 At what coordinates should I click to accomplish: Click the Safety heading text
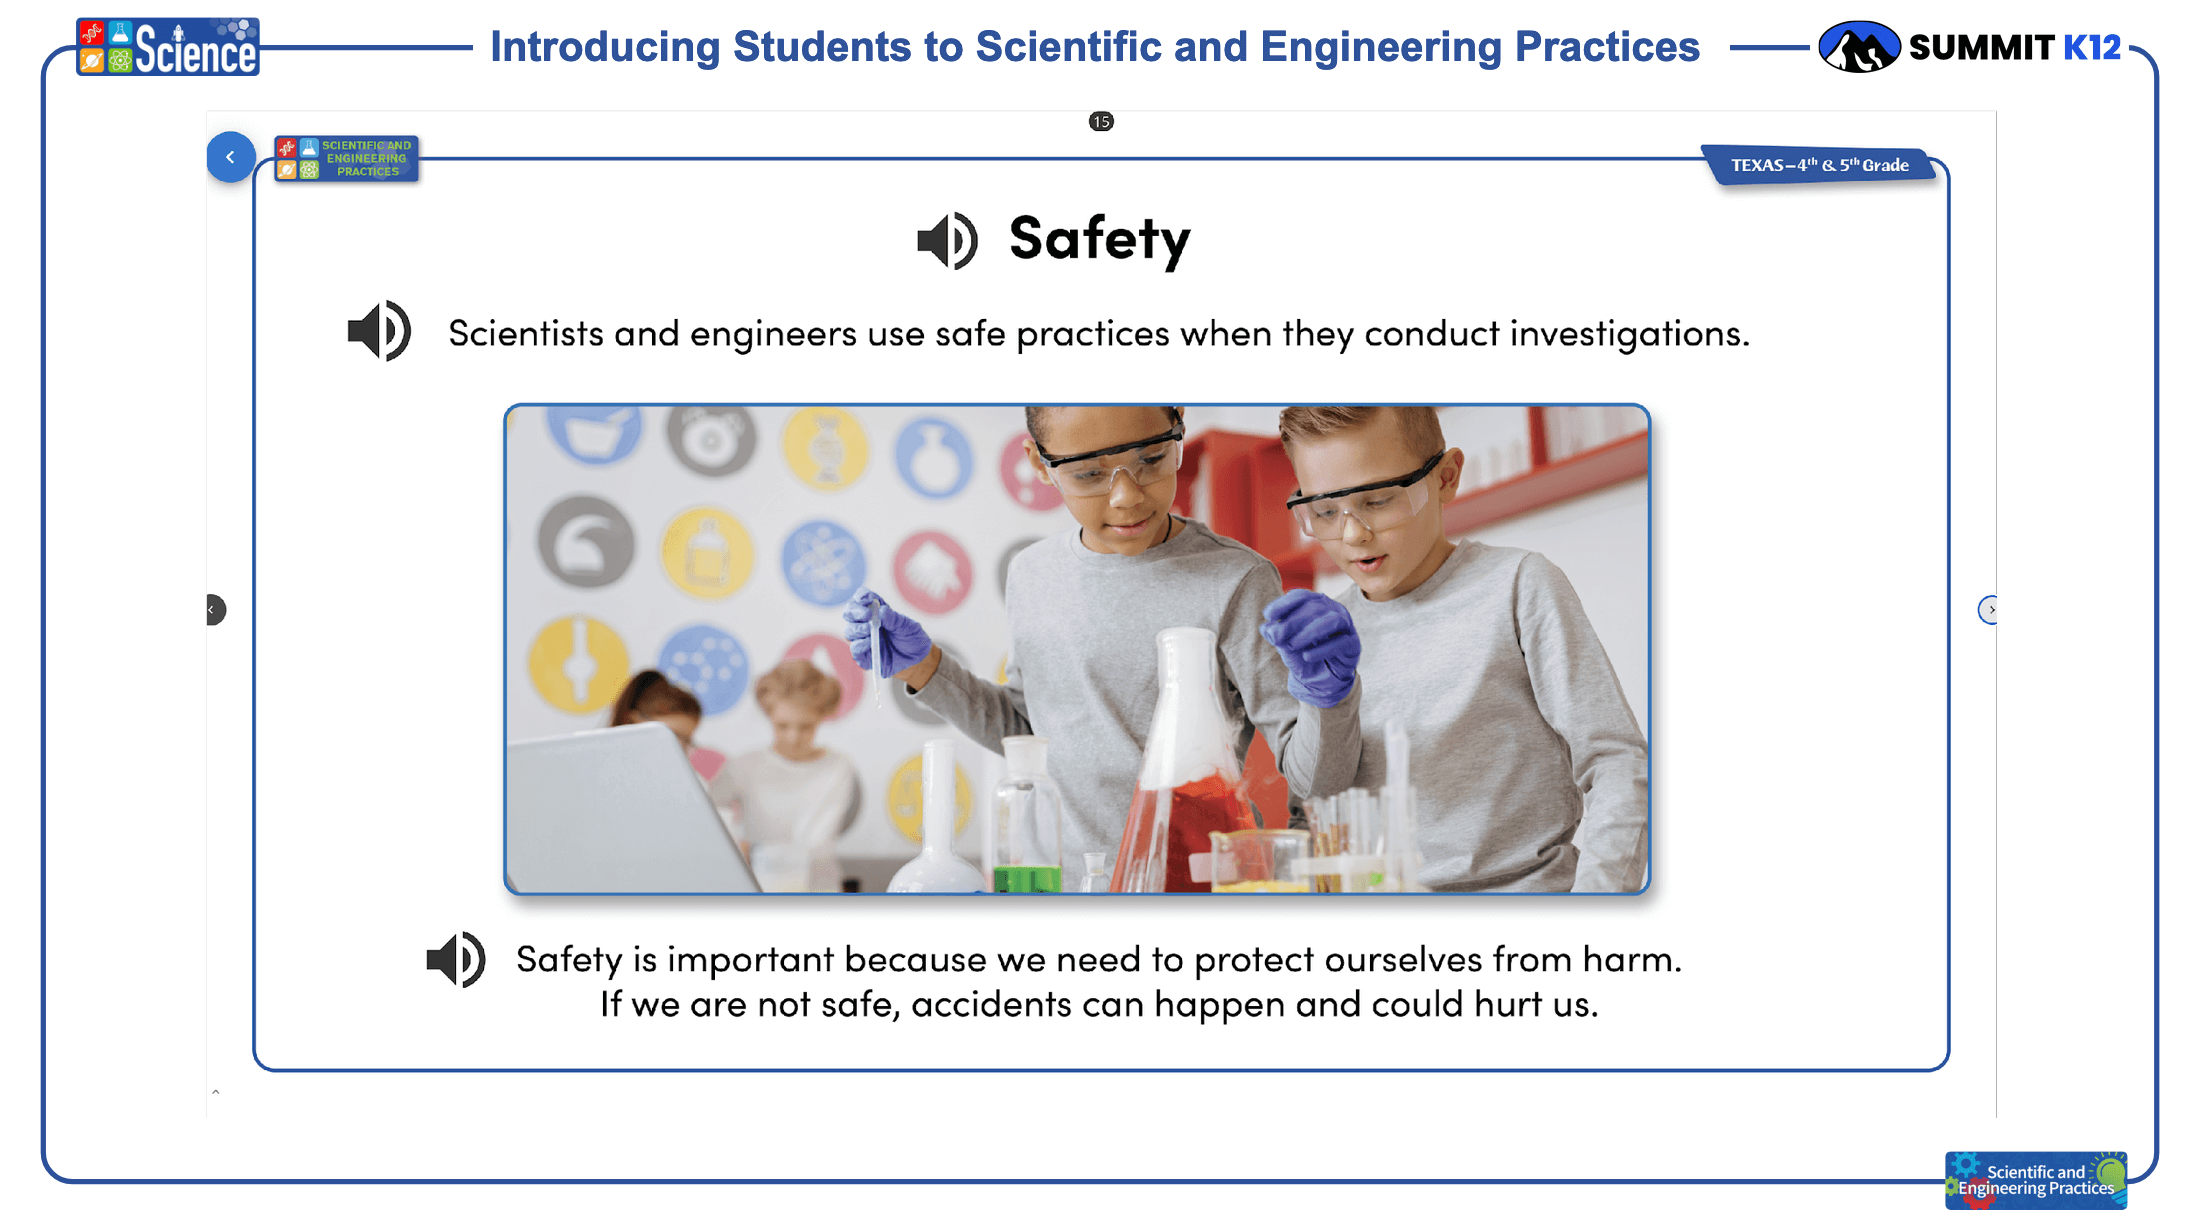coord(1100,240)
